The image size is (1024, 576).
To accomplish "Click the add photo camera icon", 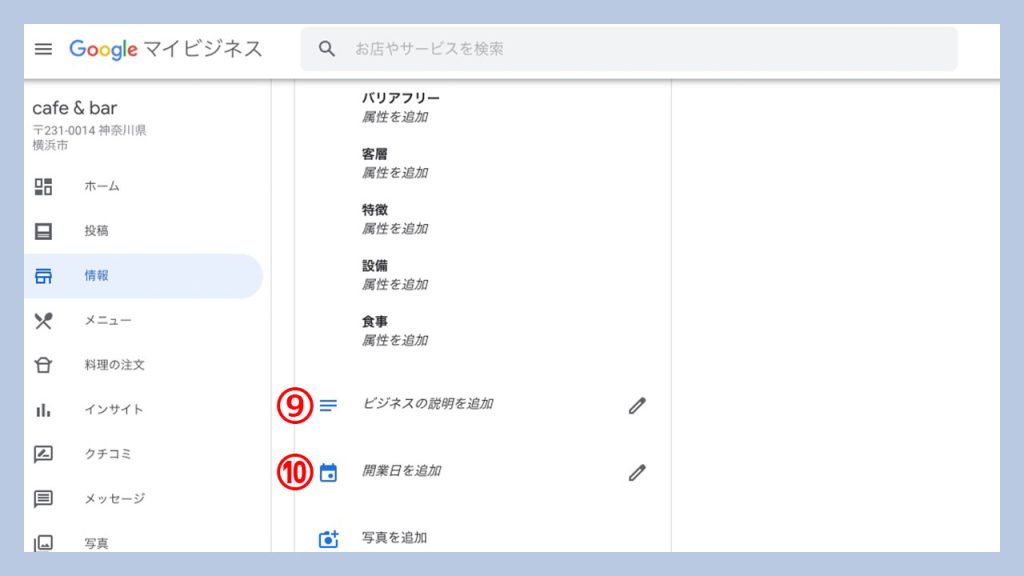I will [x=328, y=539].
